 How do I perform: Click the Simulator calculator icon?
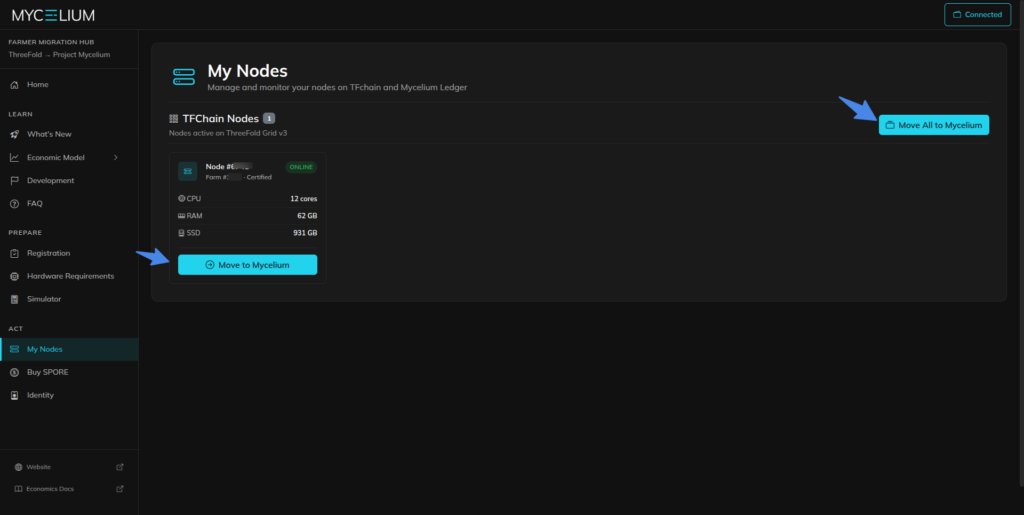(15, 299)
